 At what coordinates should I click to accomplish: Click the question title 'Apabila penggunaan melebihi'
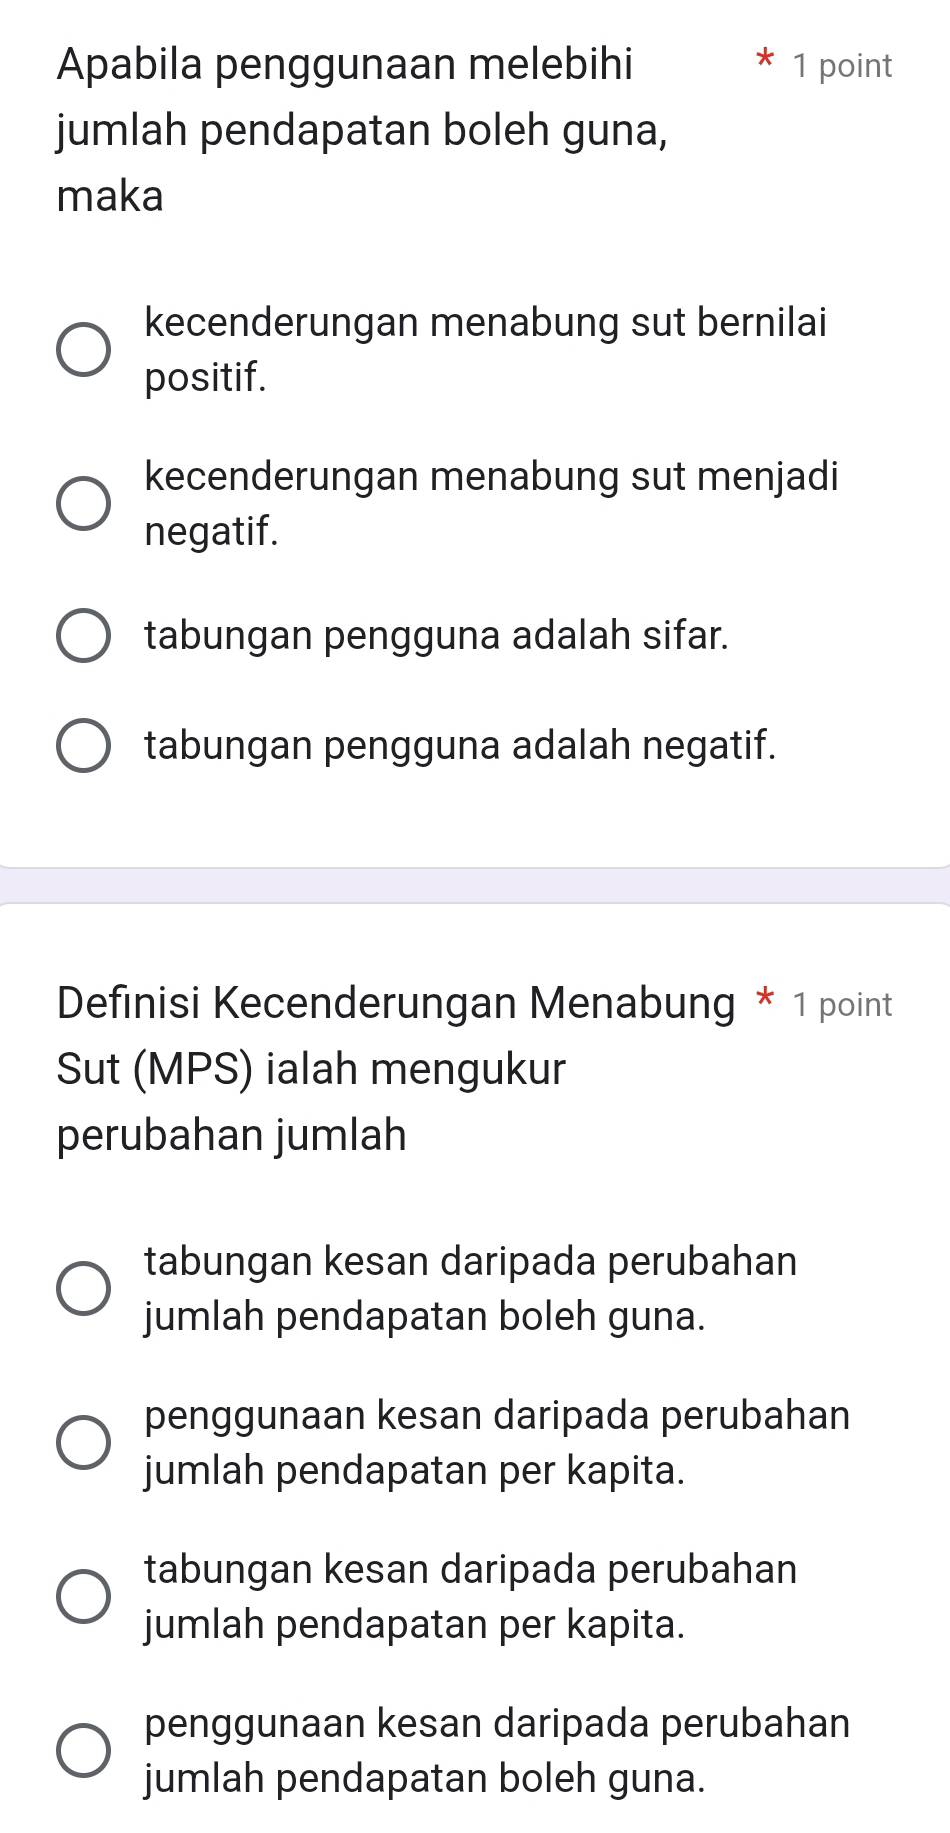(x=345, y=66)
